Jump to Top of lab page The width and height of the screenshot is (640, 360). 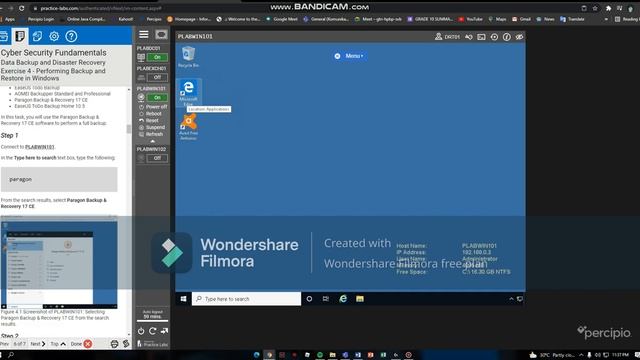[x=58, y=344]
